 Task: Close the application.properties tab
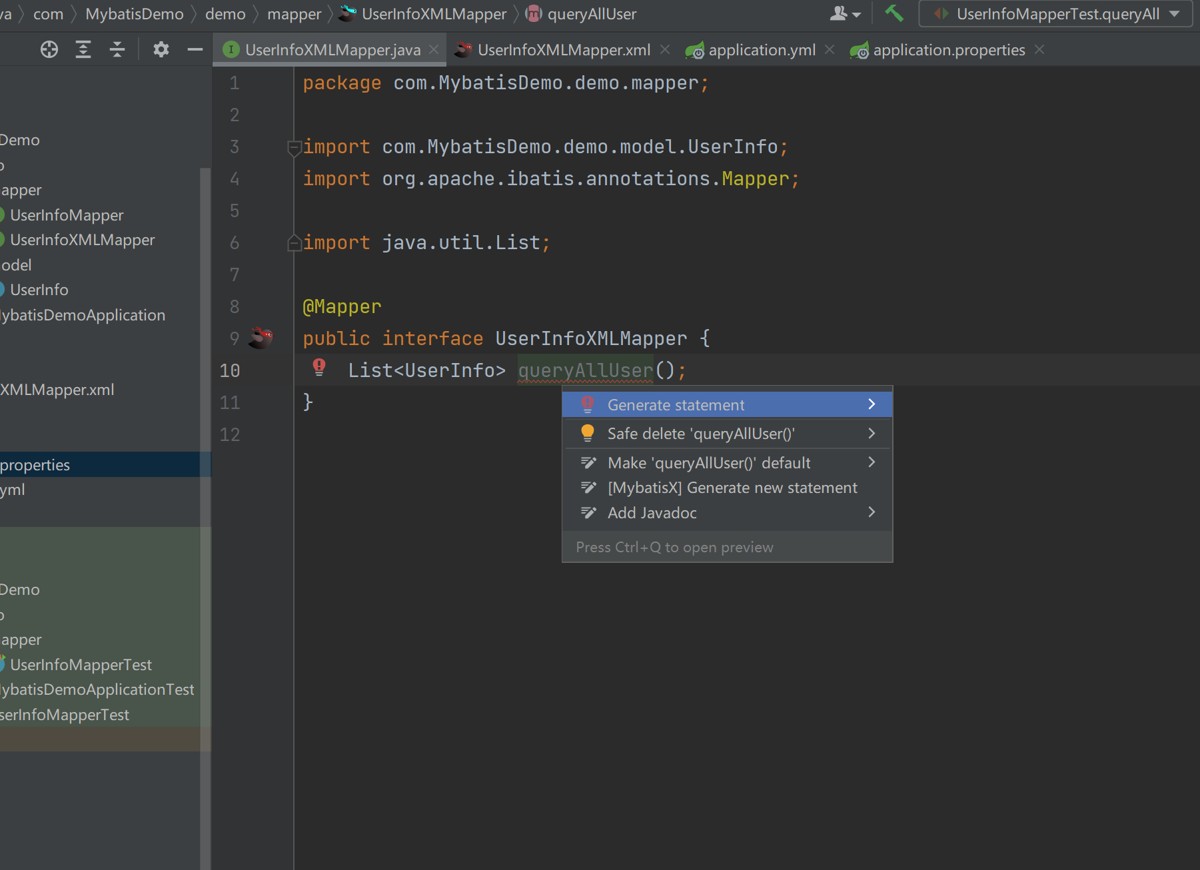pyautogui.click(x=1040, y=50)
